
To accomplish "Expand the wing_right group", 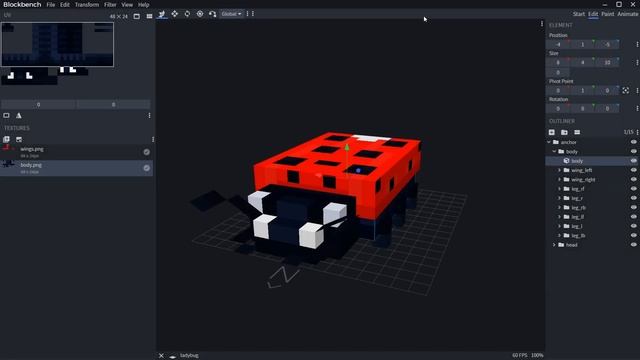I will click(x=560, y=180).
